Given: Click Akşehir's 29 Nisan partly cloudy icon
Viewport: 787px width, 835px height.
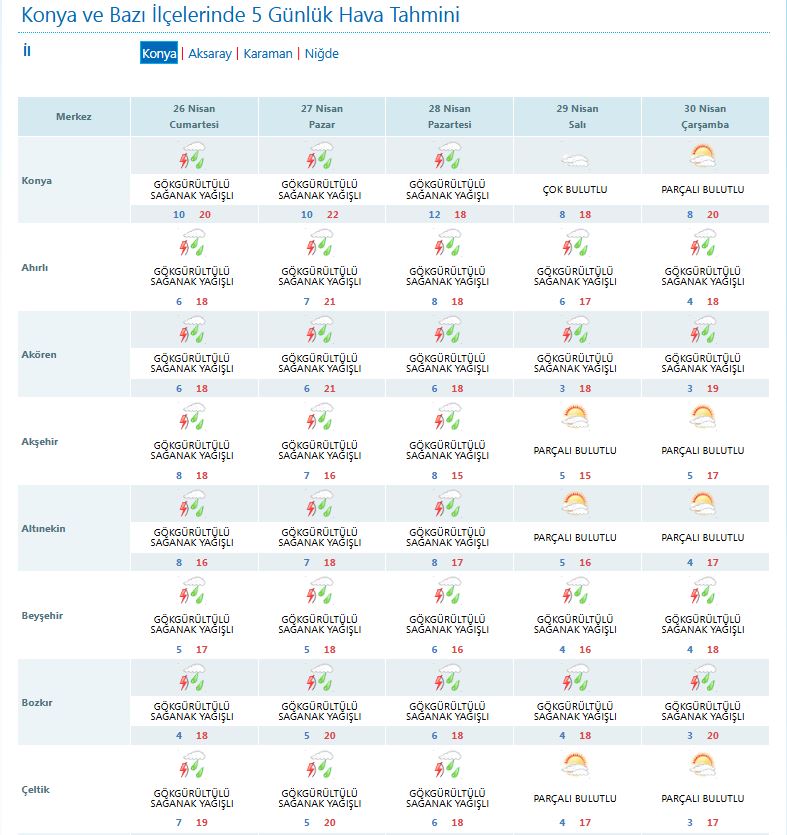Looking at the screenshot, I should [575, 418].
